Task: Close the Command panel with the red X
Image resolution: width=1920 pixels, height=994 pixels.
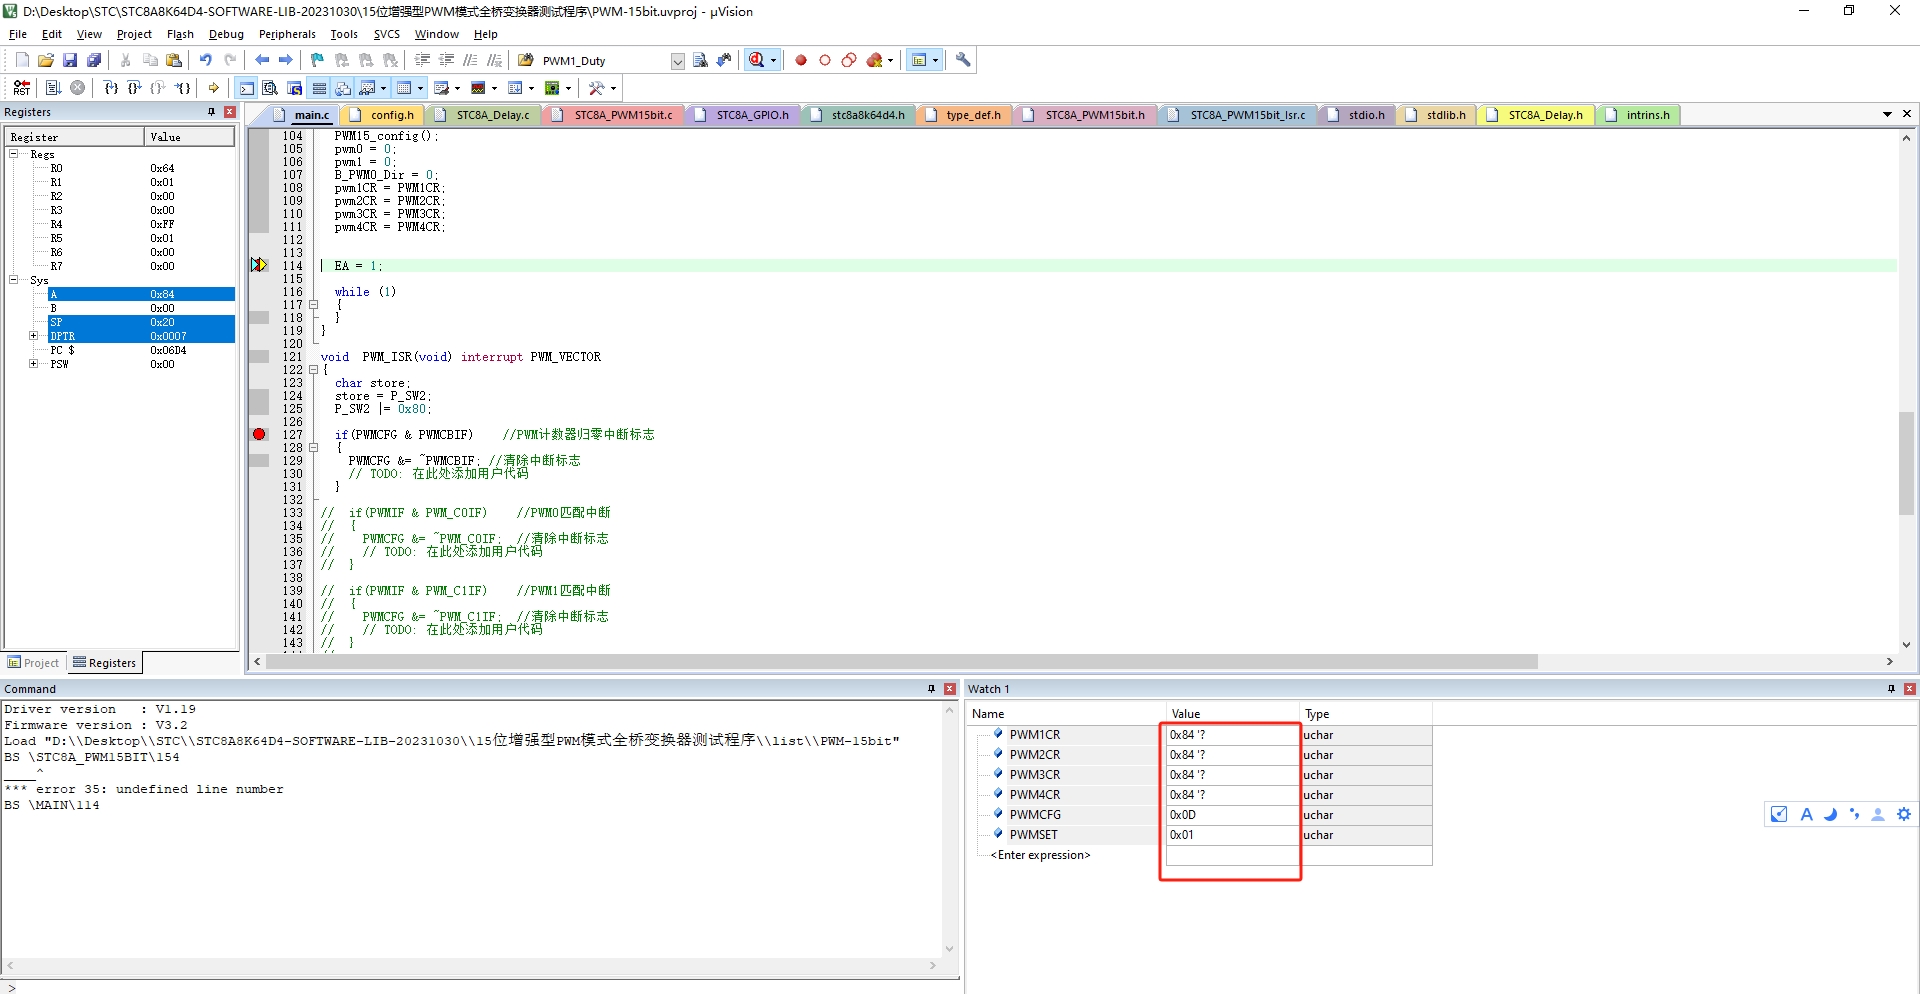Action: click(x=950, y=689)
